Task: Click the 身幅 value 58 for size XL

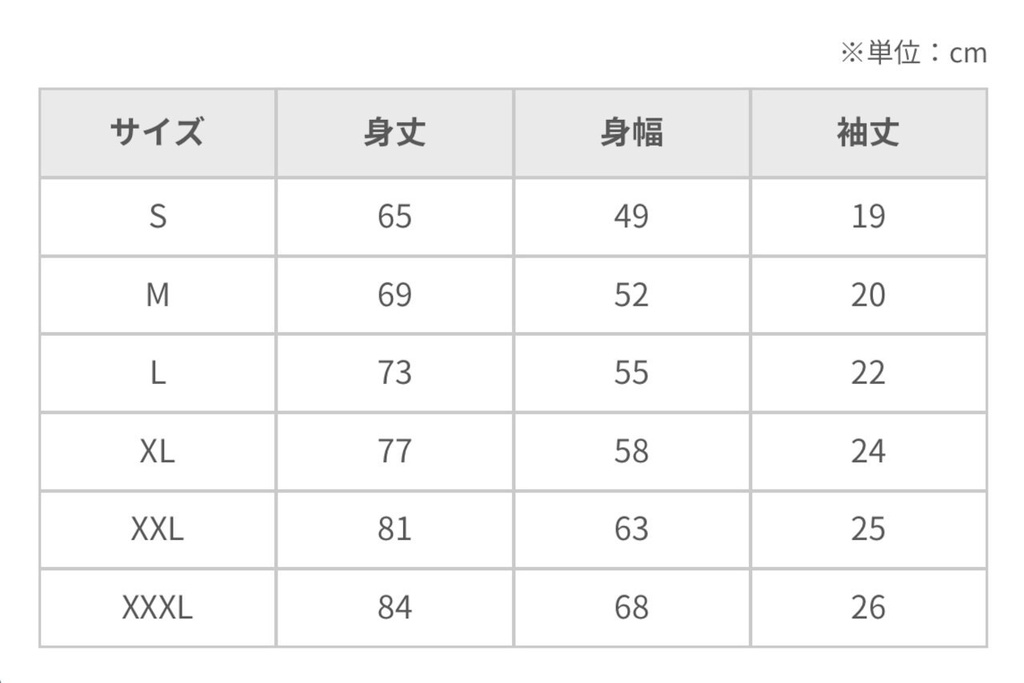Action: click(631, 451)
